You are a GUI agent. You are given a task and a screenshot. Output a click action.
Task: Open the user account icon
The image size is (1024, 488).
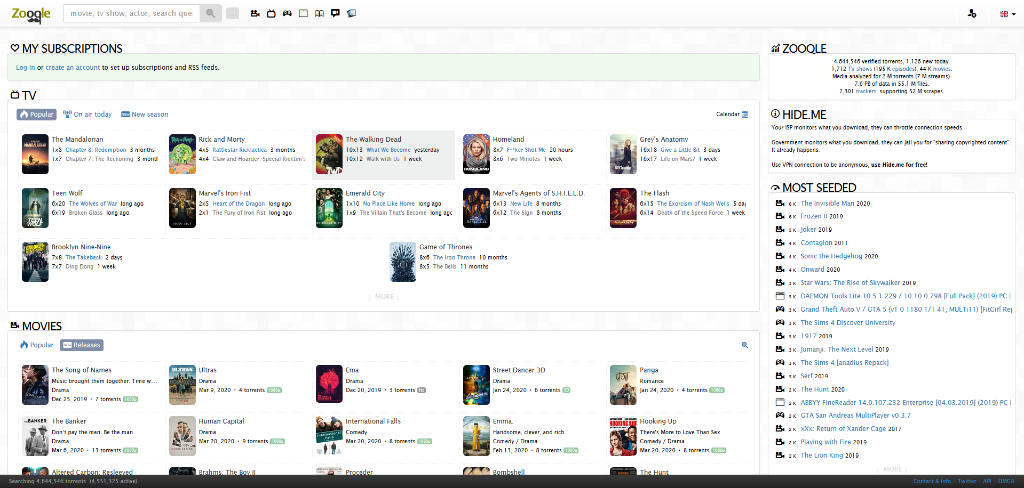[972, 14]
